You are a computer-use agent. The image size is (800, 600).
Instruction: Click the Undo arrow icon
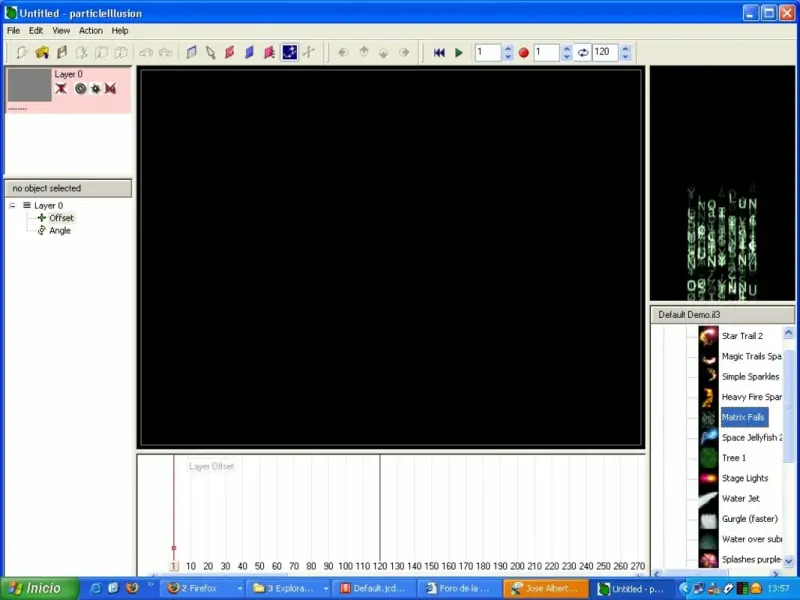click(x=146, y=52)
